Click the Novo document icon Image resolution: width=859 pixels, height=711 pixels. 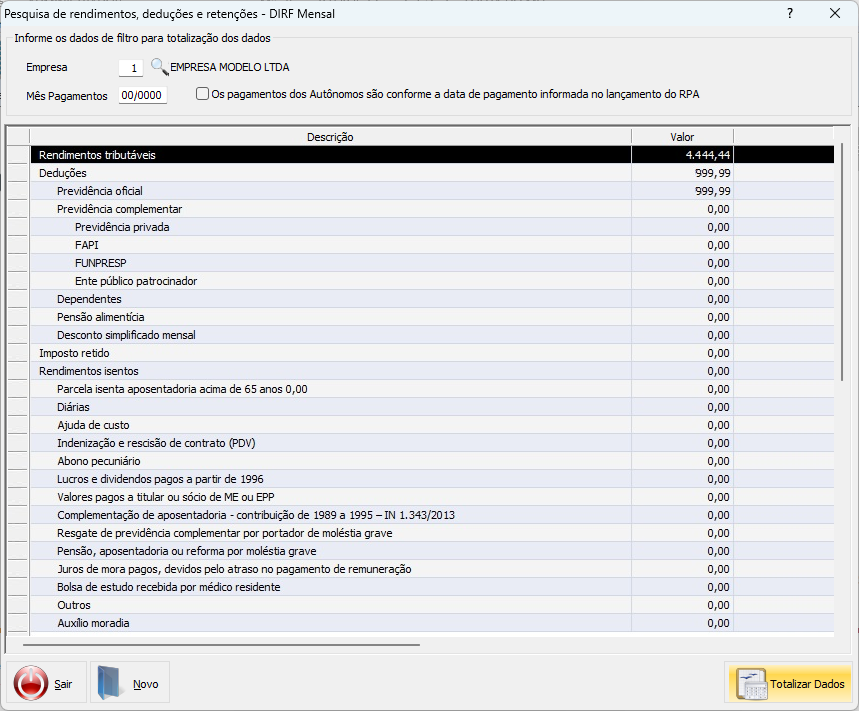(112, 684)
